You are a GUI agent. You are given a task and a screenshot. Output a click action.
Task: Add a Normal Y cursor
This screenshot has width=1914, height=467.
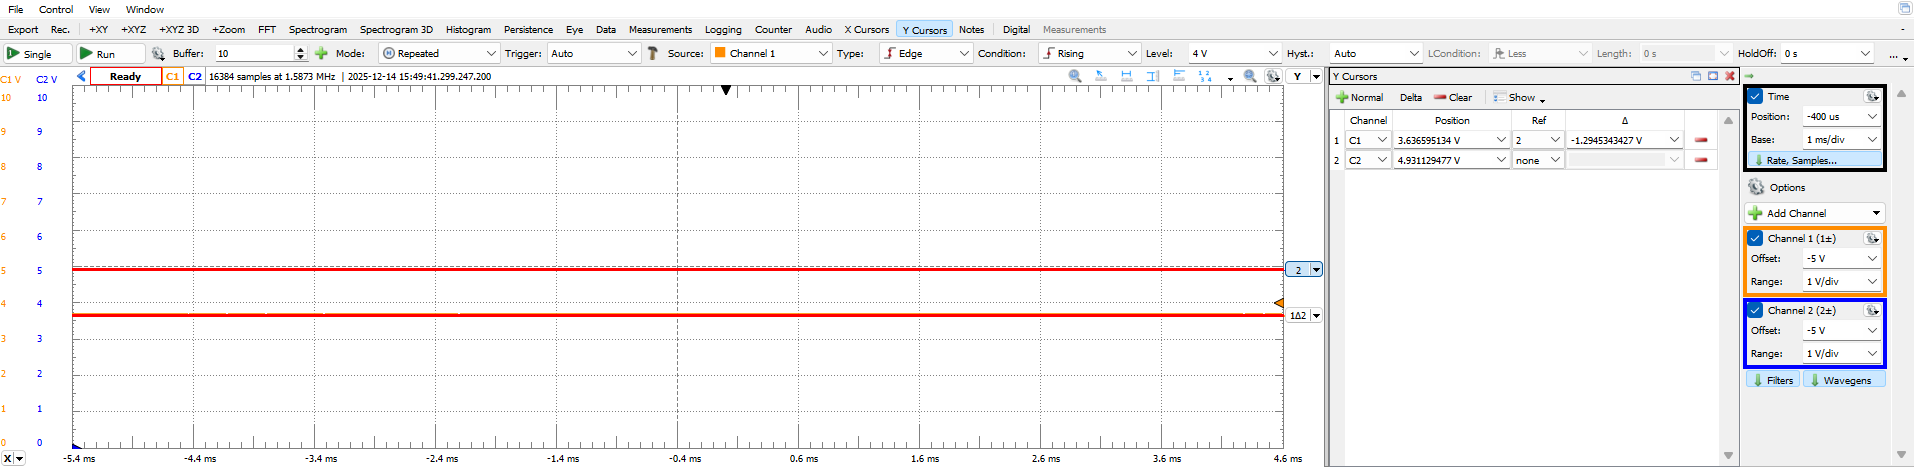coord(1359,98)
